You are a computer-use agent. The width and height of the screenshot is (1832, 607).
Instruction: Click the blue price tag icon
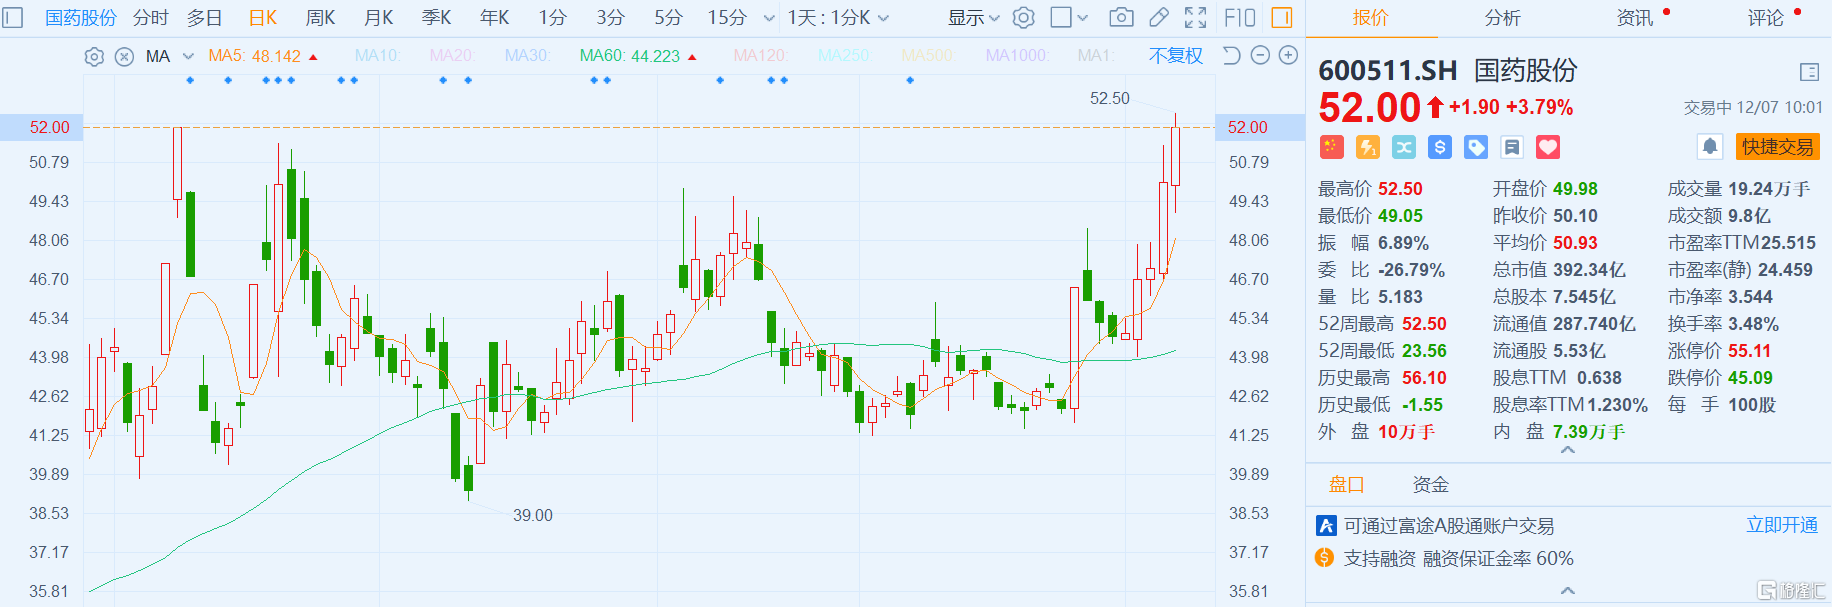click(1476, 148)
